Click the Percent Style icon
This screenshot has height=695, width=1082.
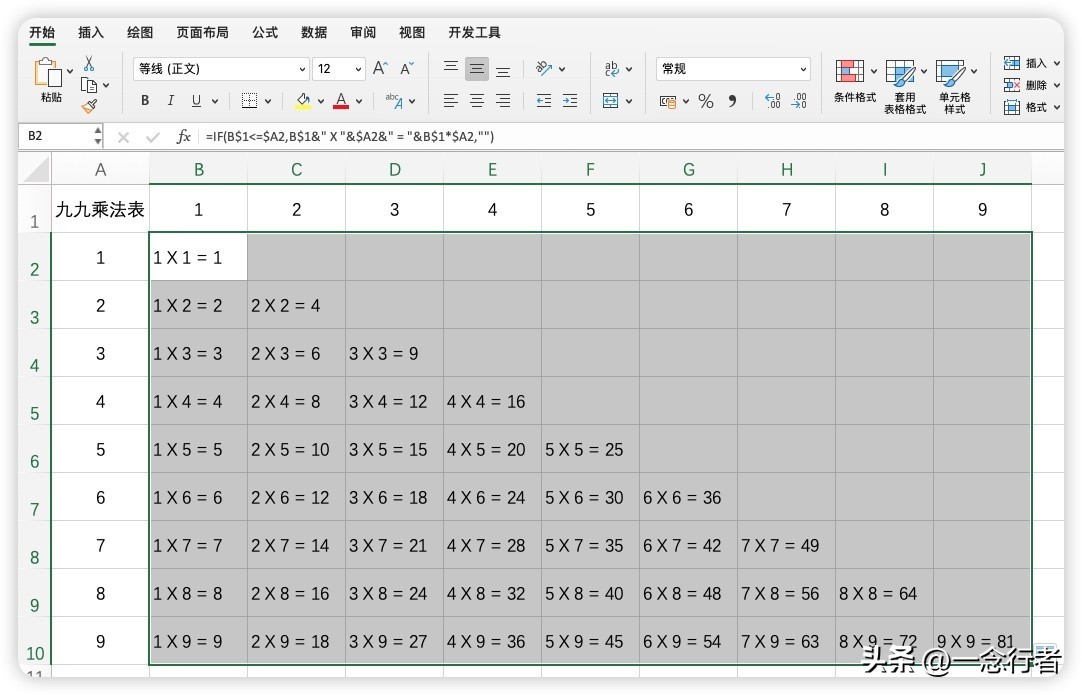[x=706, y=101]
